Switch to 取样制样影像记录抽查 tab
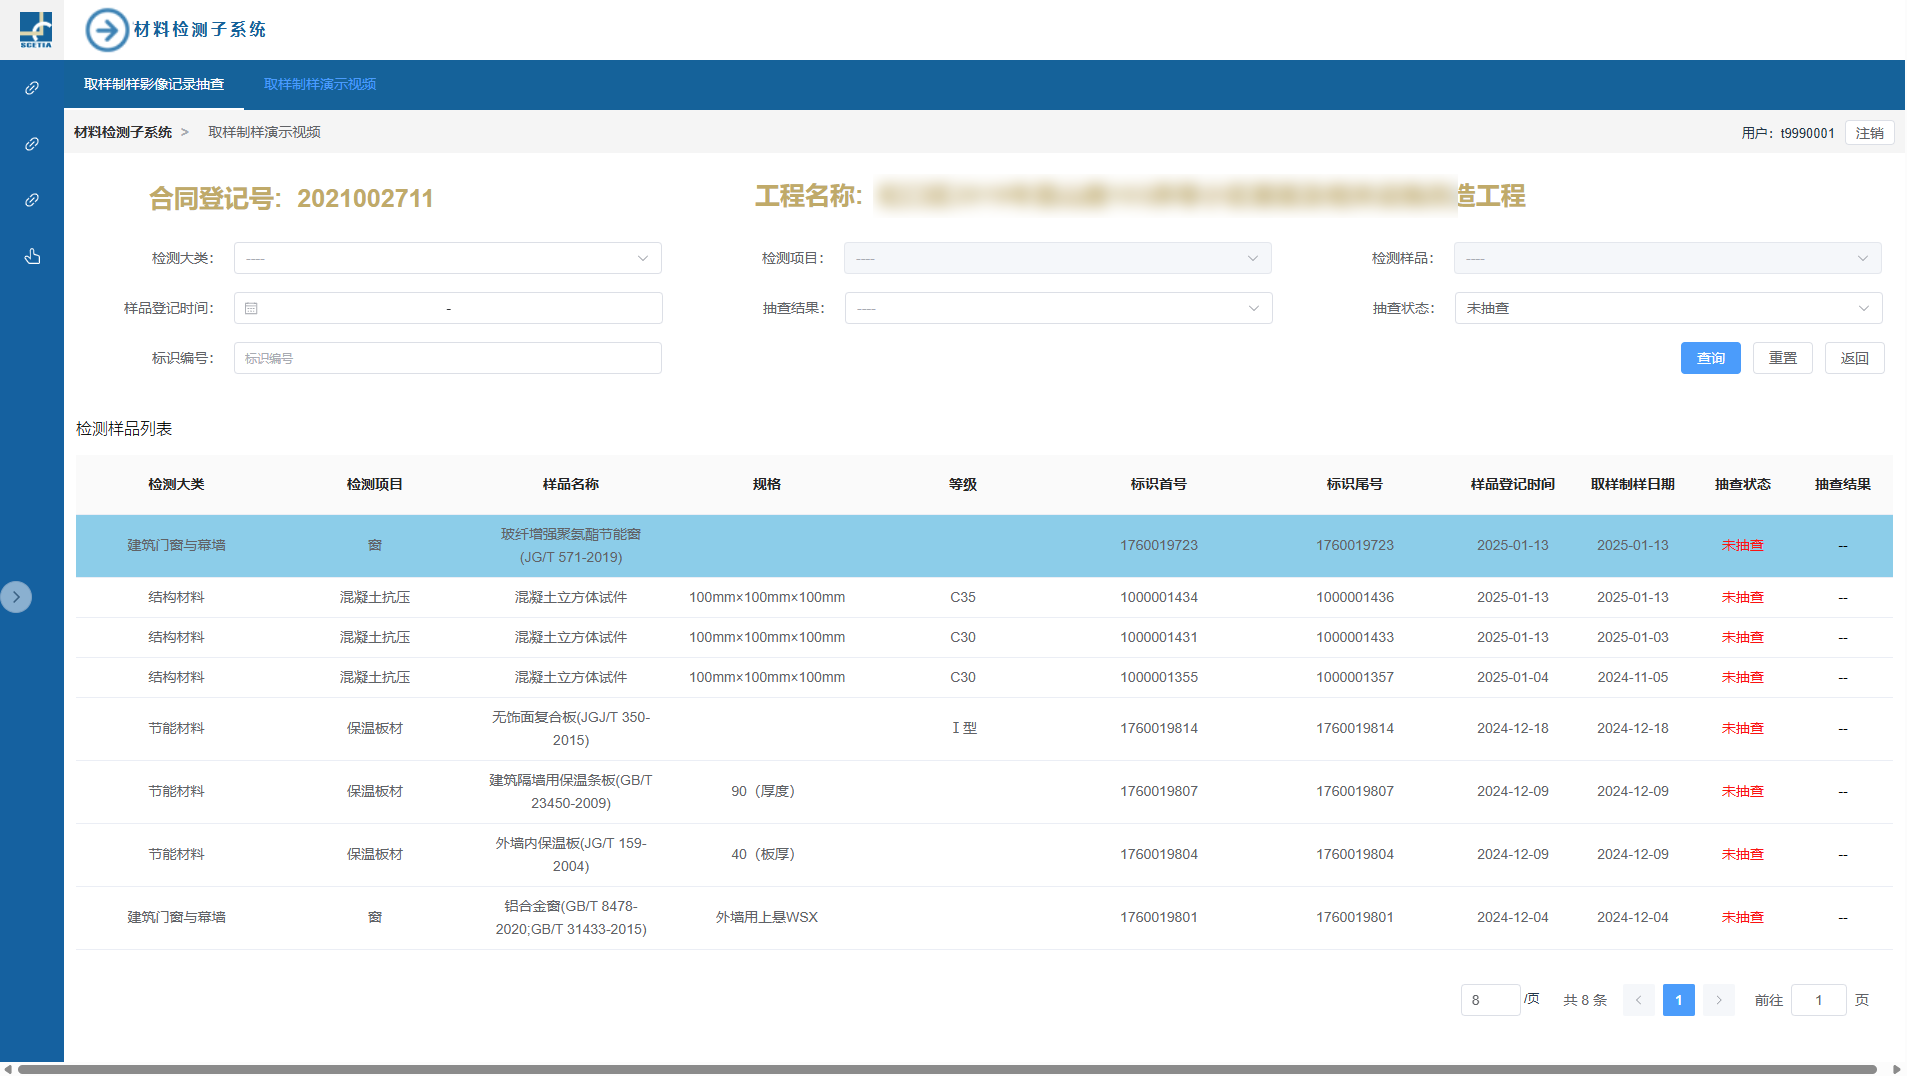 point(154,84)
